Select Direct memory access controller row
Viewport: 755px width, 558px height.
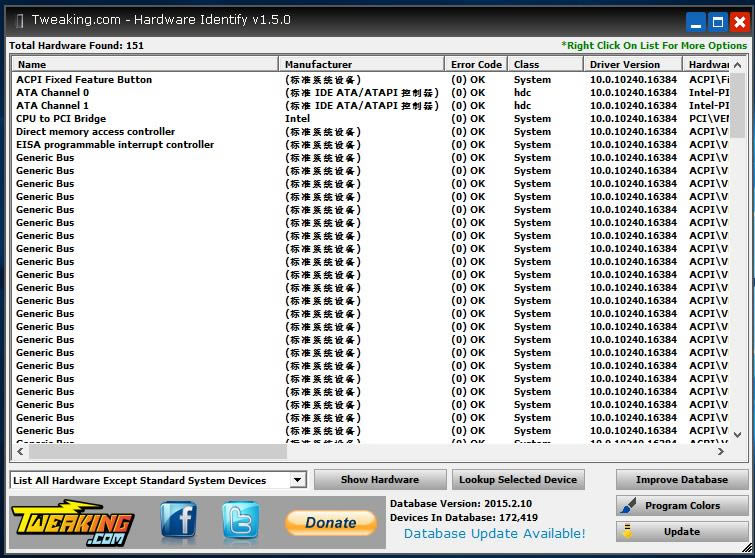pos(371,131)
